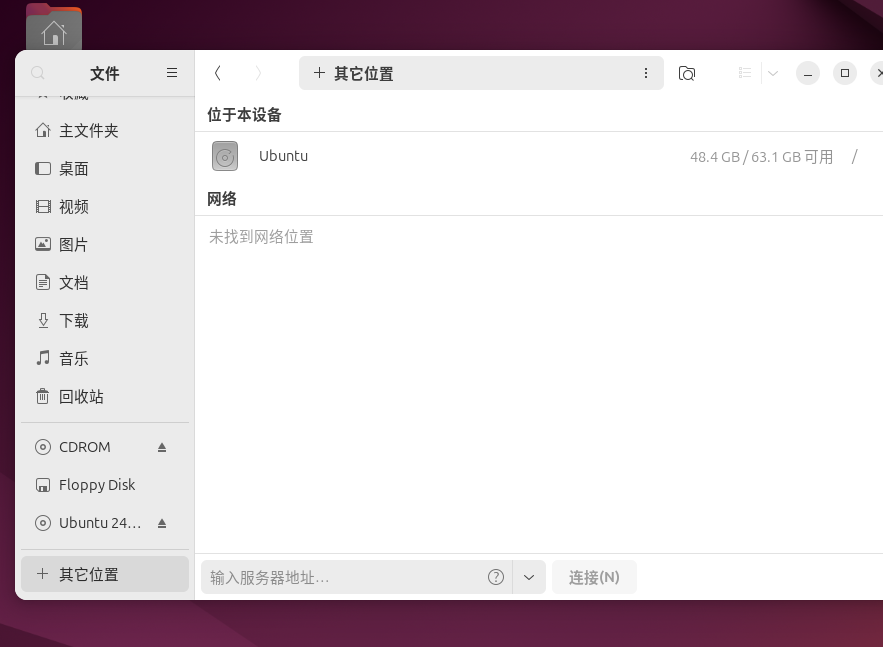This screenshot has height=647, width=883.
Task: Eject the Ubuntu 24… disc
Action: point(162,523)
